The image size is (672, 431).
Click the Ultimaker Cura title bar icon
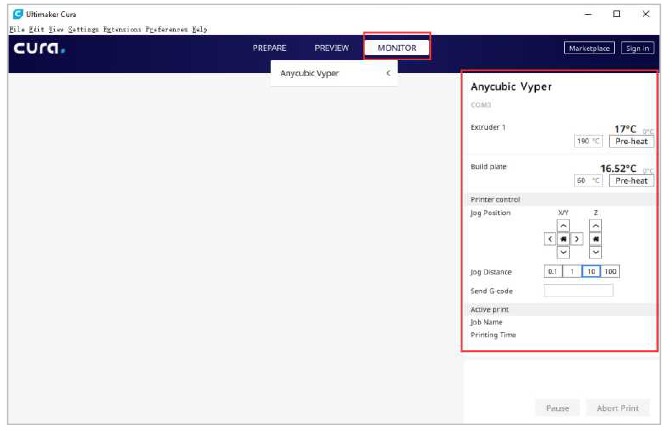18,14
